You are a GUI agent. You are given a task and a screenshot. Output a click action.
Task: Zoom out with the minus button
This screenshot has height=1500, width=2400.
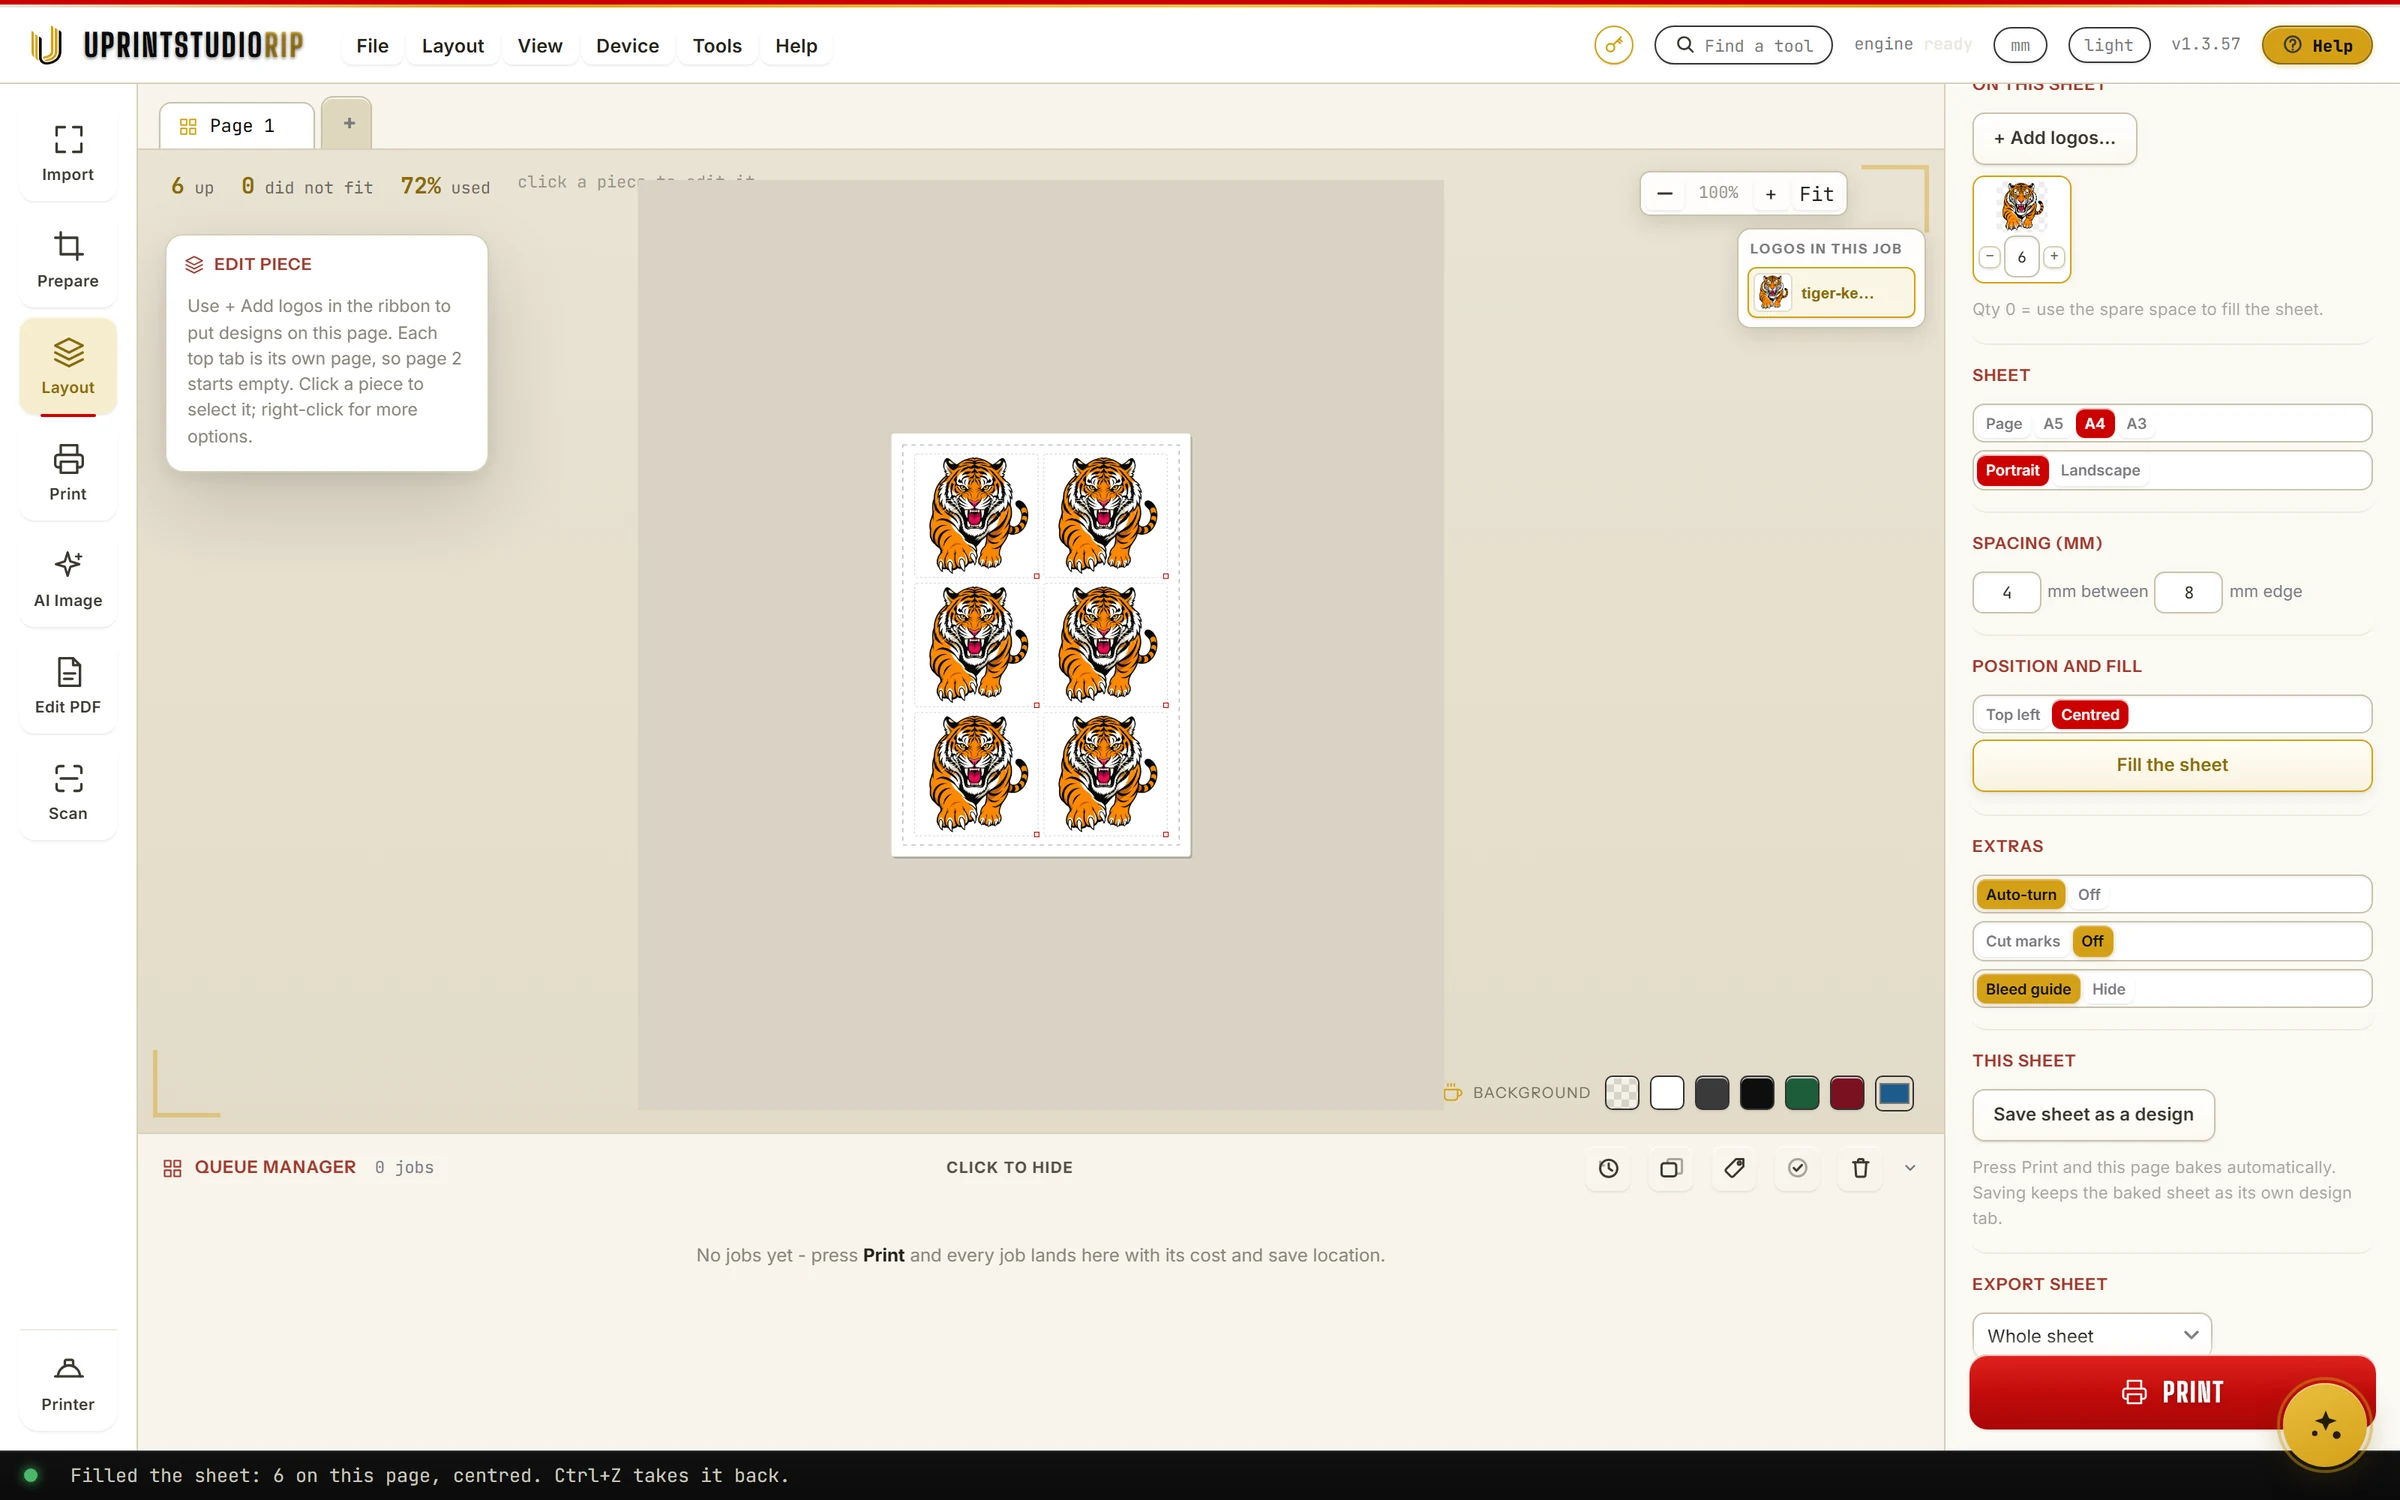coord(1664,194)
